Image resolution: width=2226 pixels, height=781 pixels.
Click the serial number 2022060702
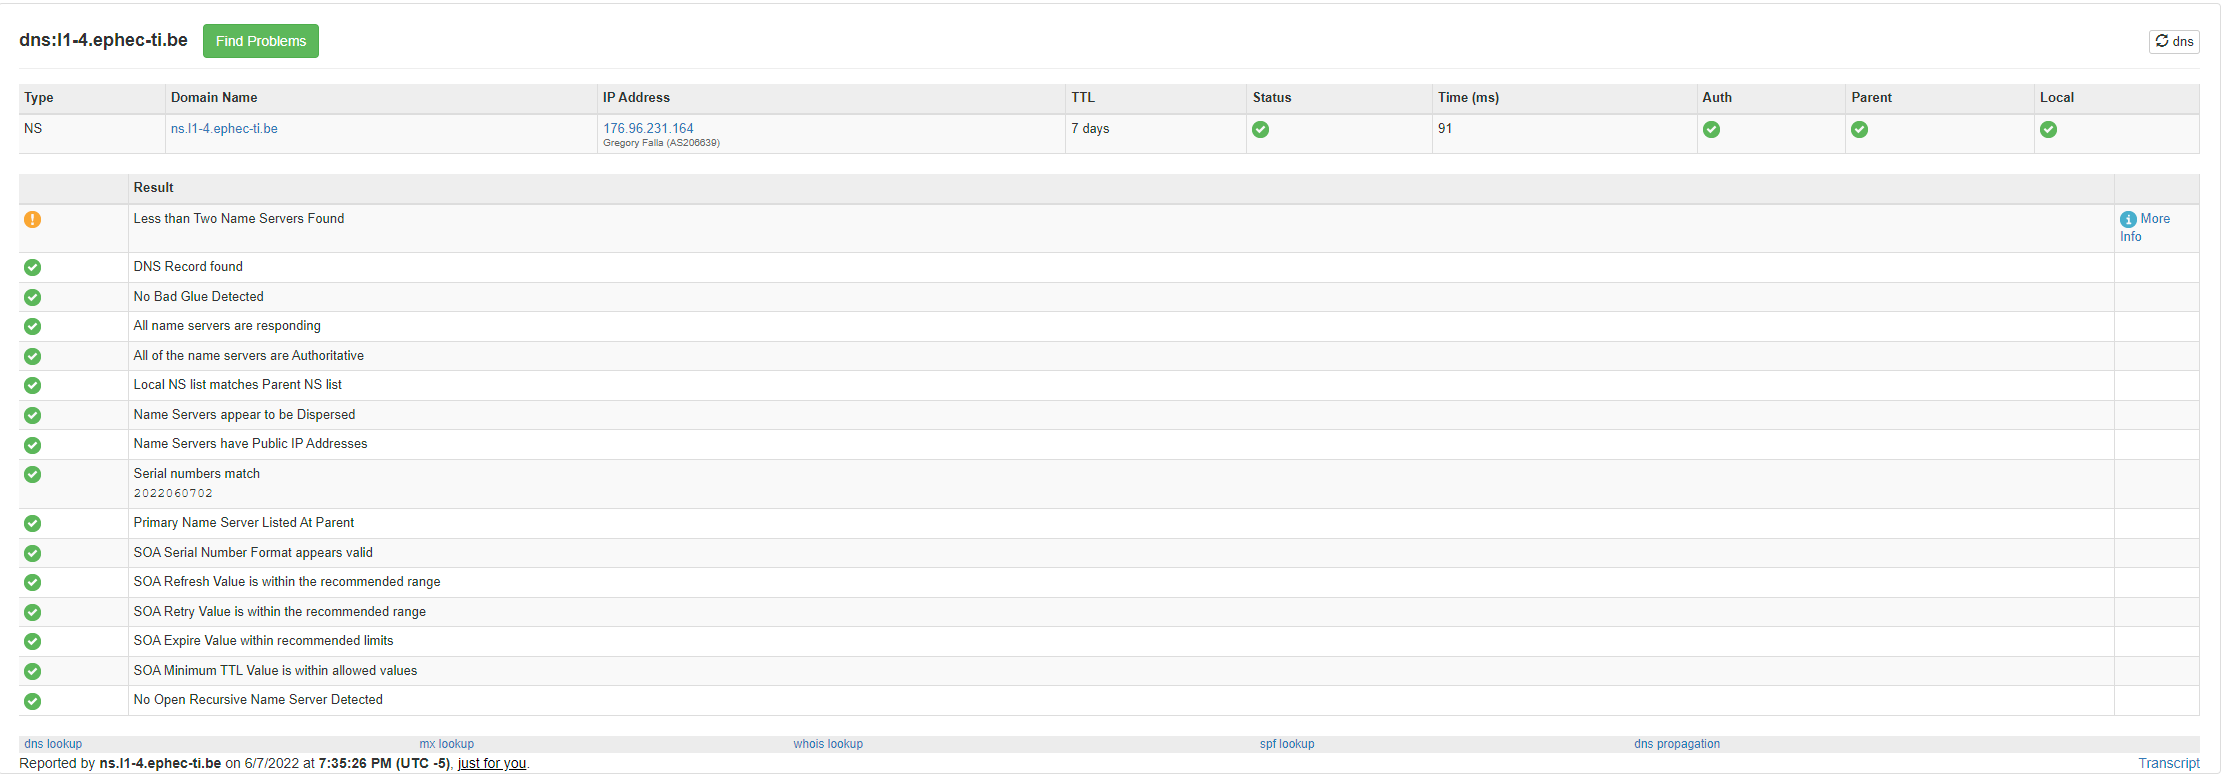[173, 493]
